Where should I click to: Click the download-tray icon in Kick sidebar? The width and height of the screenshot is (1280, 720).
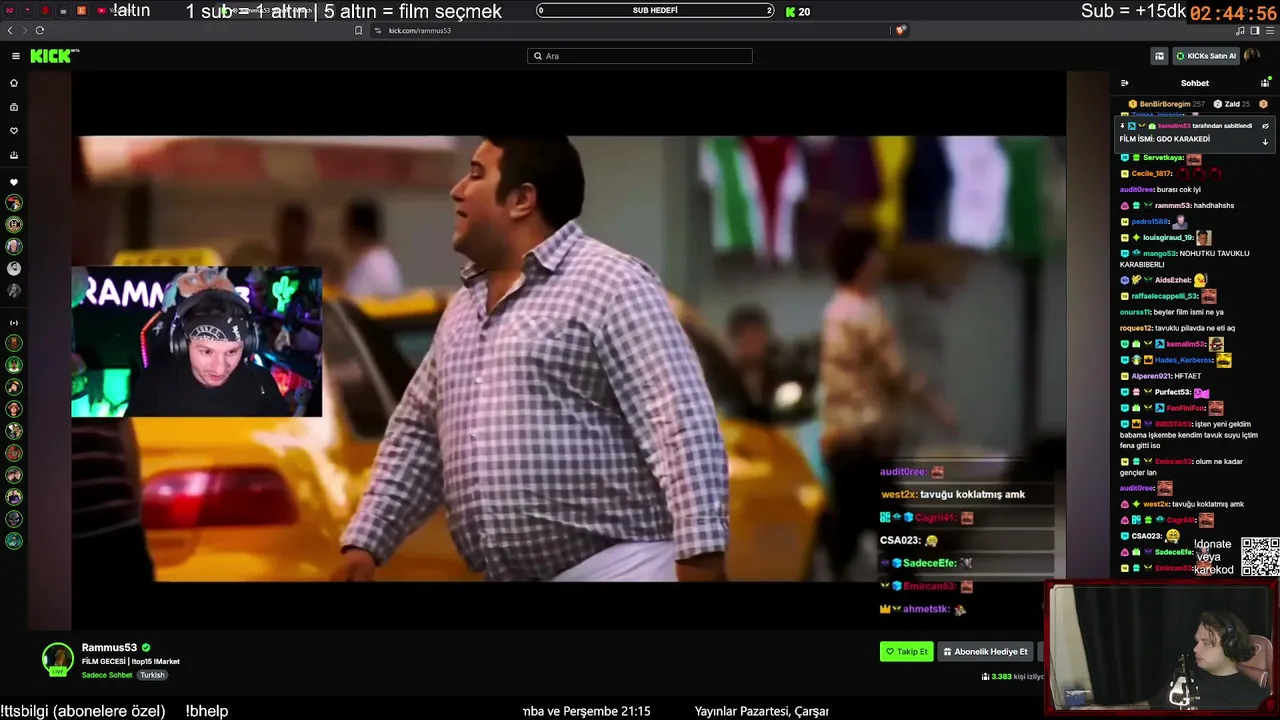click(x=14, y=155)
